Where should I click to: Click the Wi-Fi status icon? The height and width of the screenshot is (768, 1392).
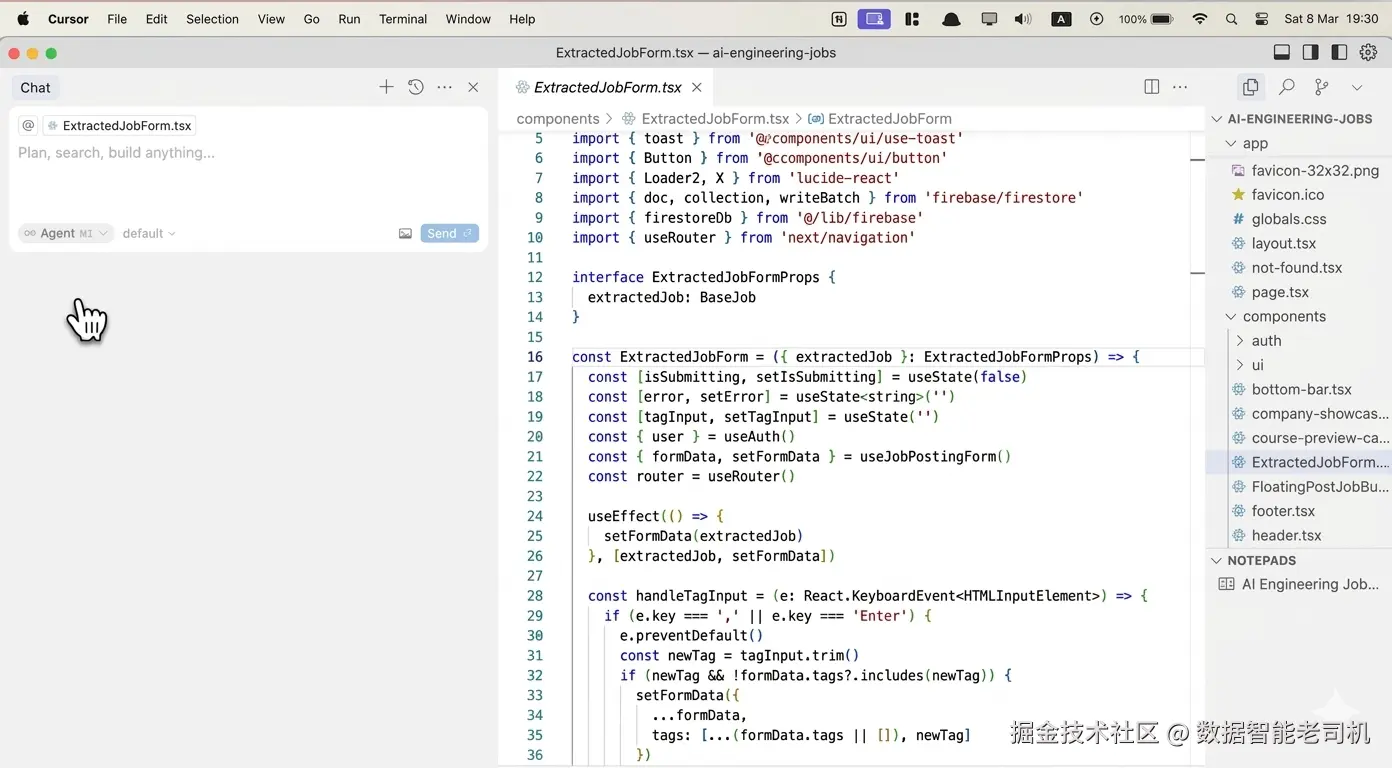coord(1200,19)
